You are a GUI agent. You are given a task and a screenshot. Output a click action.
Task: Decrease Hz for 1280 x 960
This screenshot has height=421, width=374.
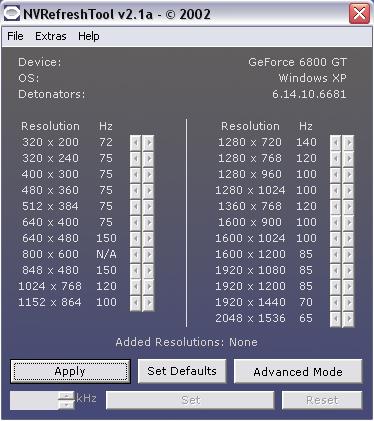(x=336, y=175)
